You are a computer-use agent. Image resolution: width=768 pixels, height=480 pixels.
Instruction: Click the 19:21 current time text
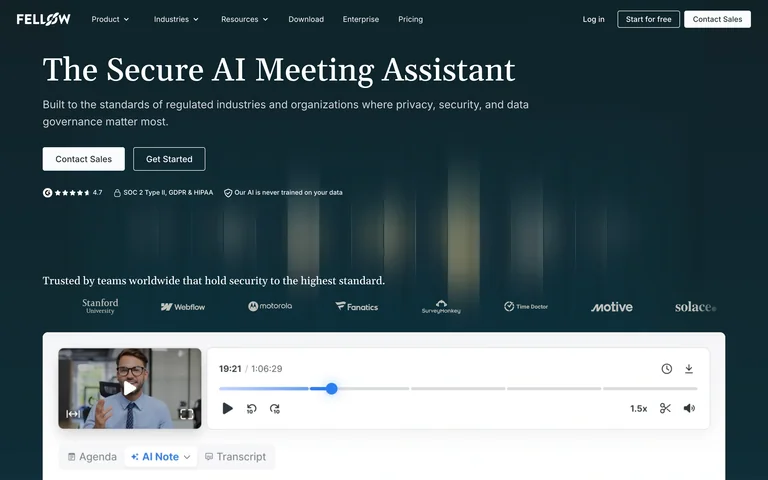(x=230, y=369)
